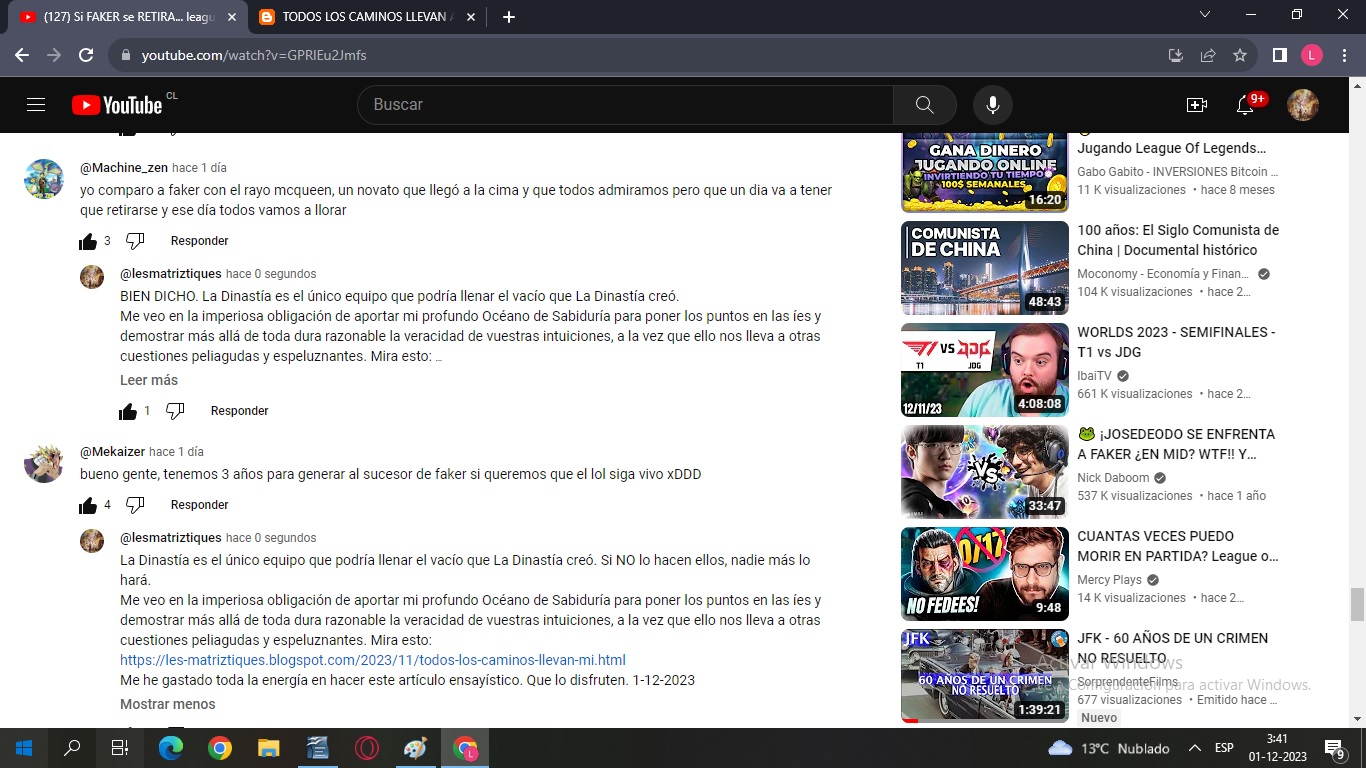This screenshot has width=1366, height=768.
Task: Click the search magnifier button
Action: 925,105
